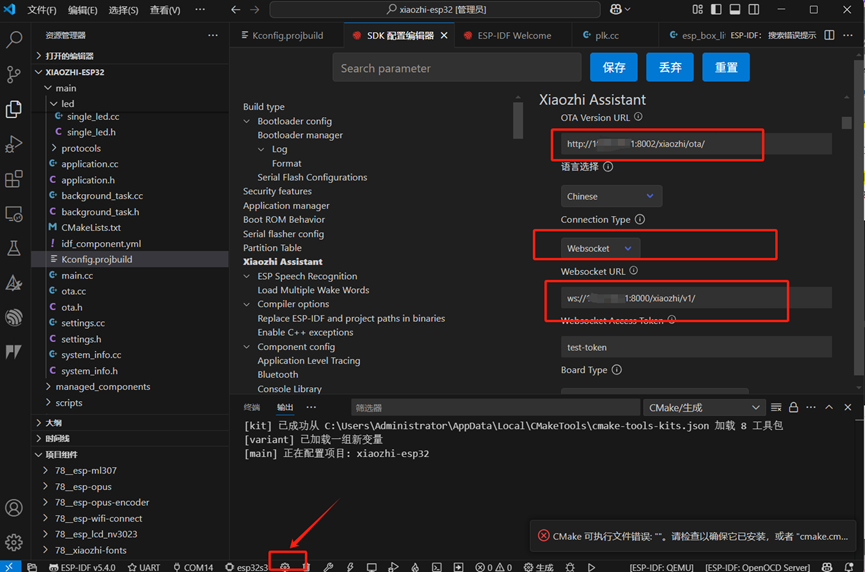This screenshot has width=865, height=572.
Task: Click the info icon next to Connection Type
Action: 640,219
